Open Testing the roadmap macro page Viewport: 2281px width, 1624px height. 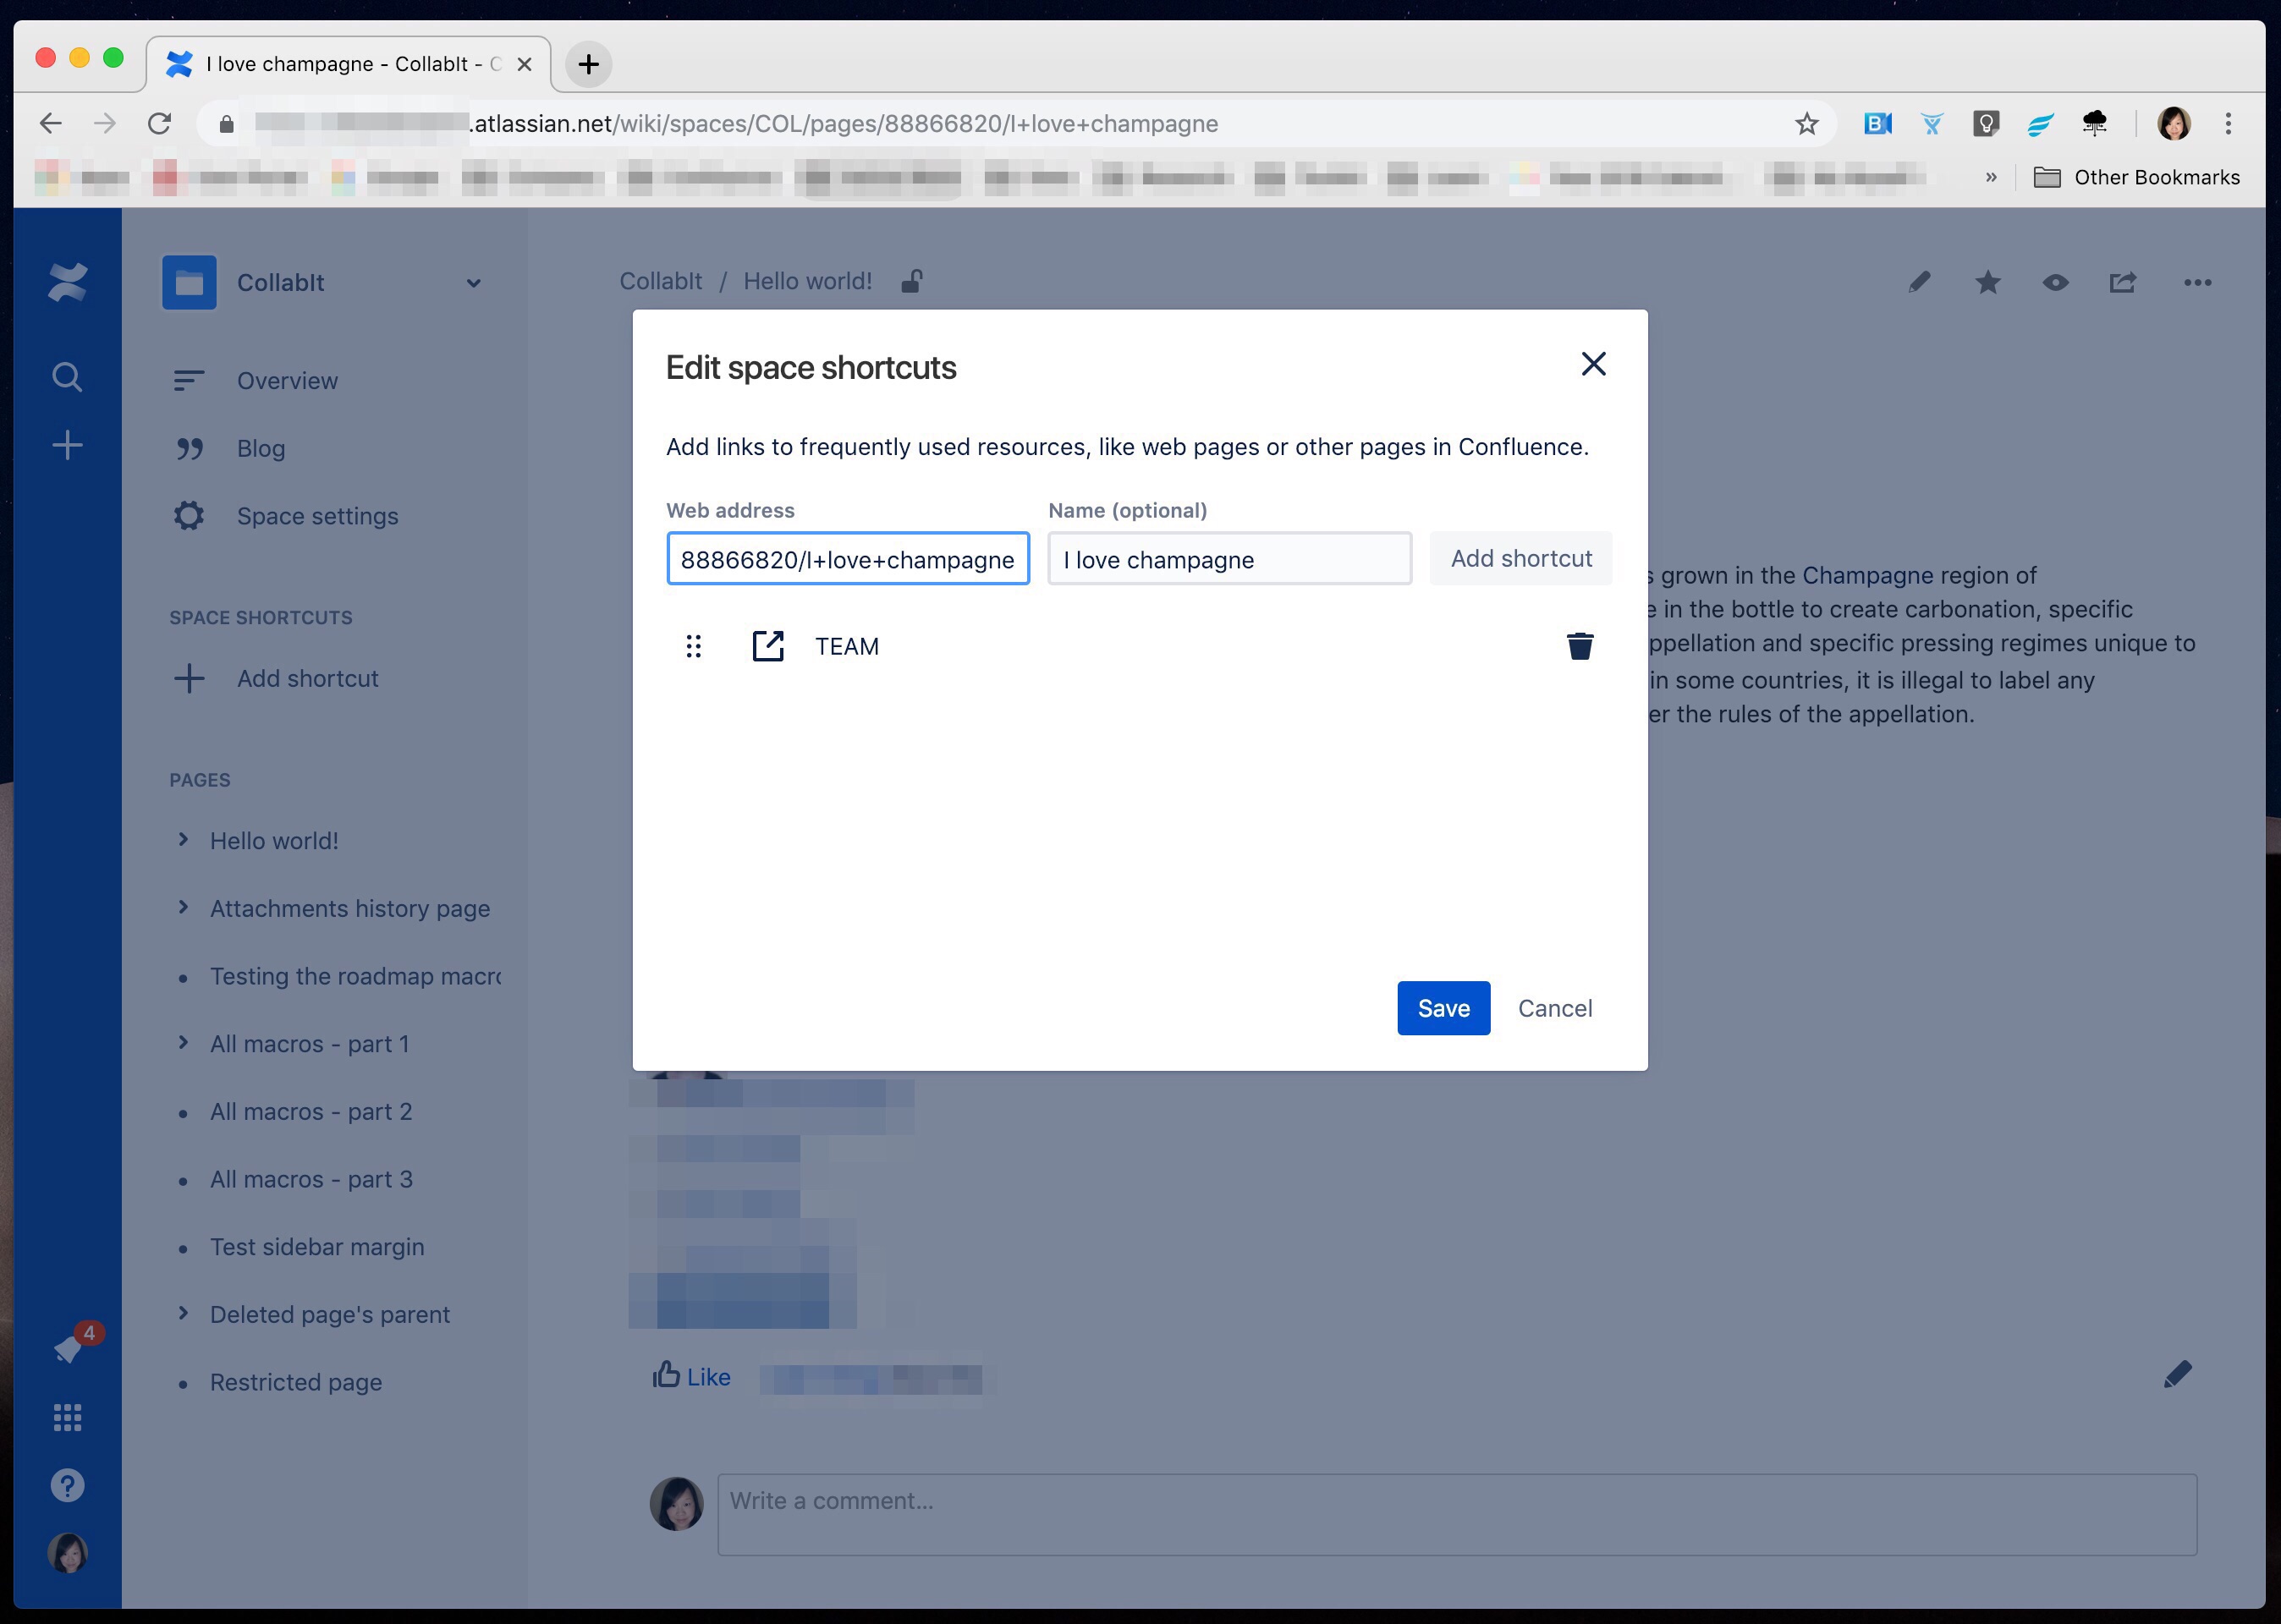(355, 976)
